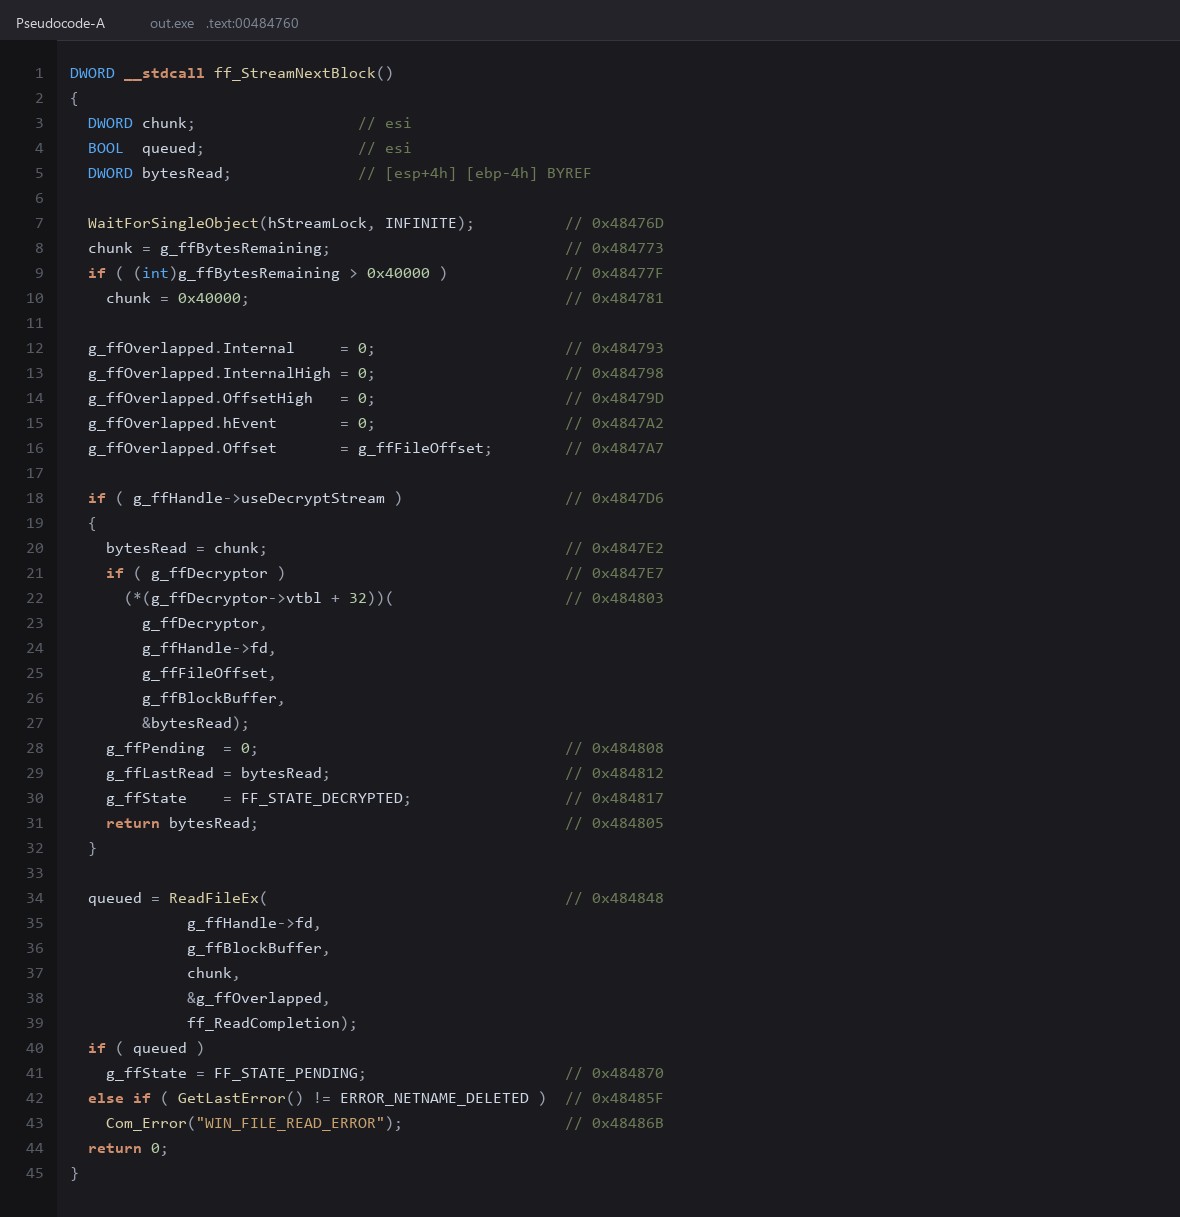1180x1217 pixels.
Task: Click the __stdcall calling convention keyword
Action: pyautogui.click(x=164, y=73)
